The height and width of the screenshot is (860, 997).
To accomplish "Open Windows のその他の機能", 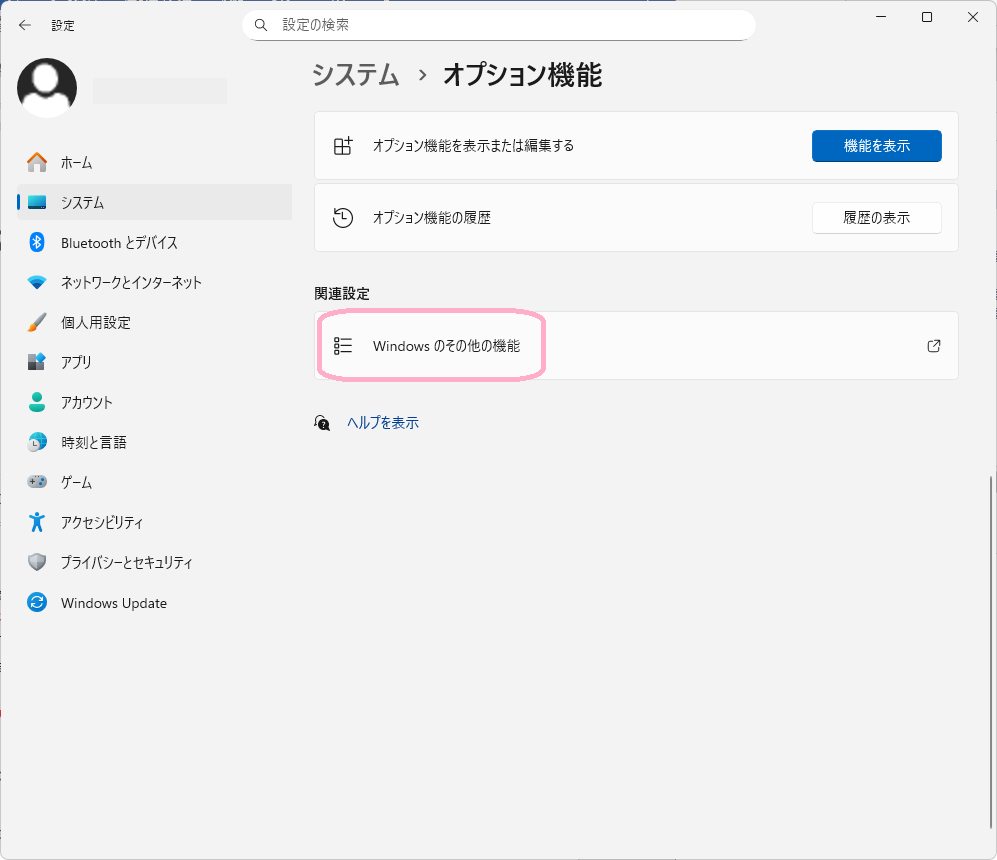I will tap(446, 346).
